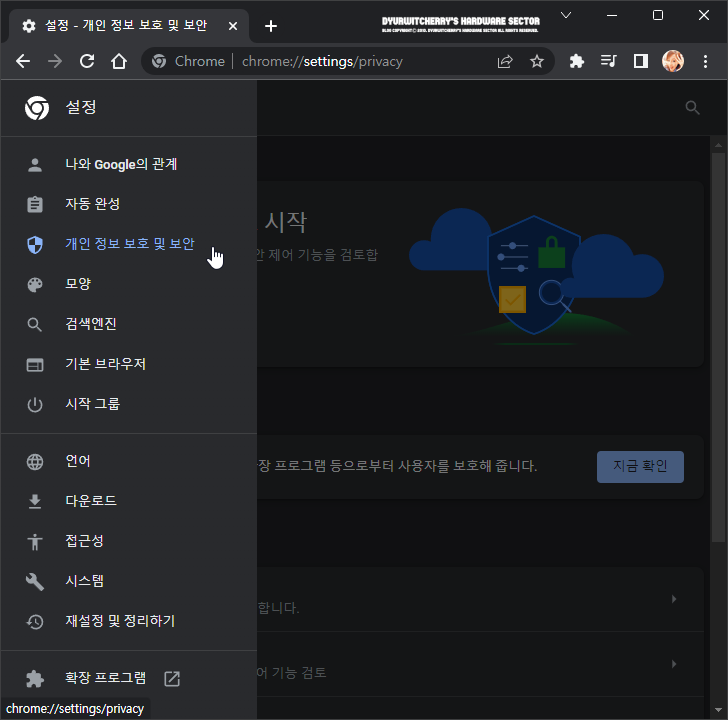Click the scrollbar down arrow
The image size is (728, 720).
point(718,710)
